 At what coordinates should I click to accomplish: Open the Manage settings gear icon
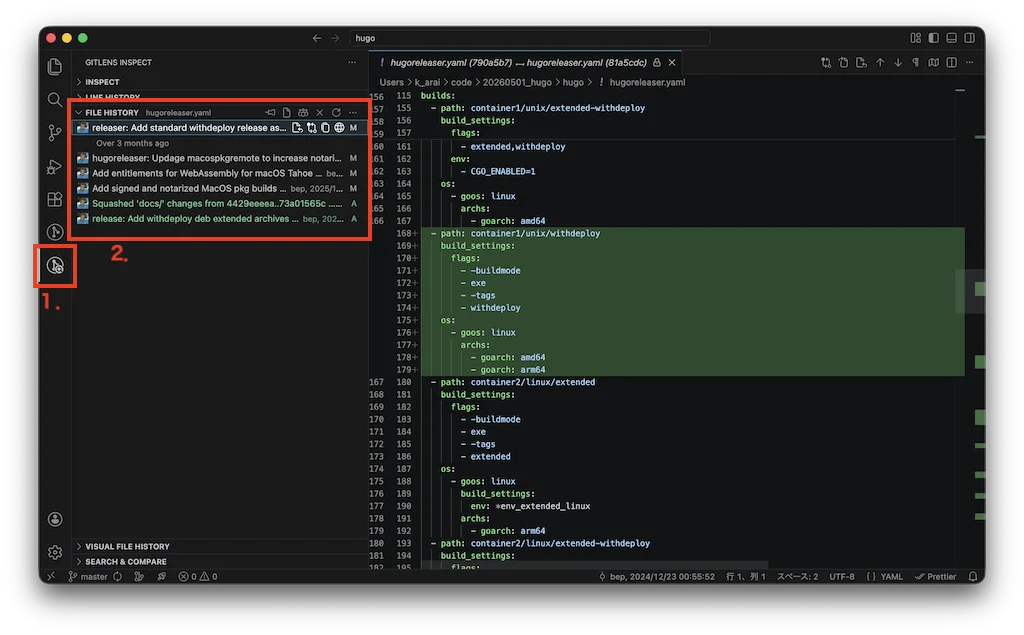pos(55,553)
